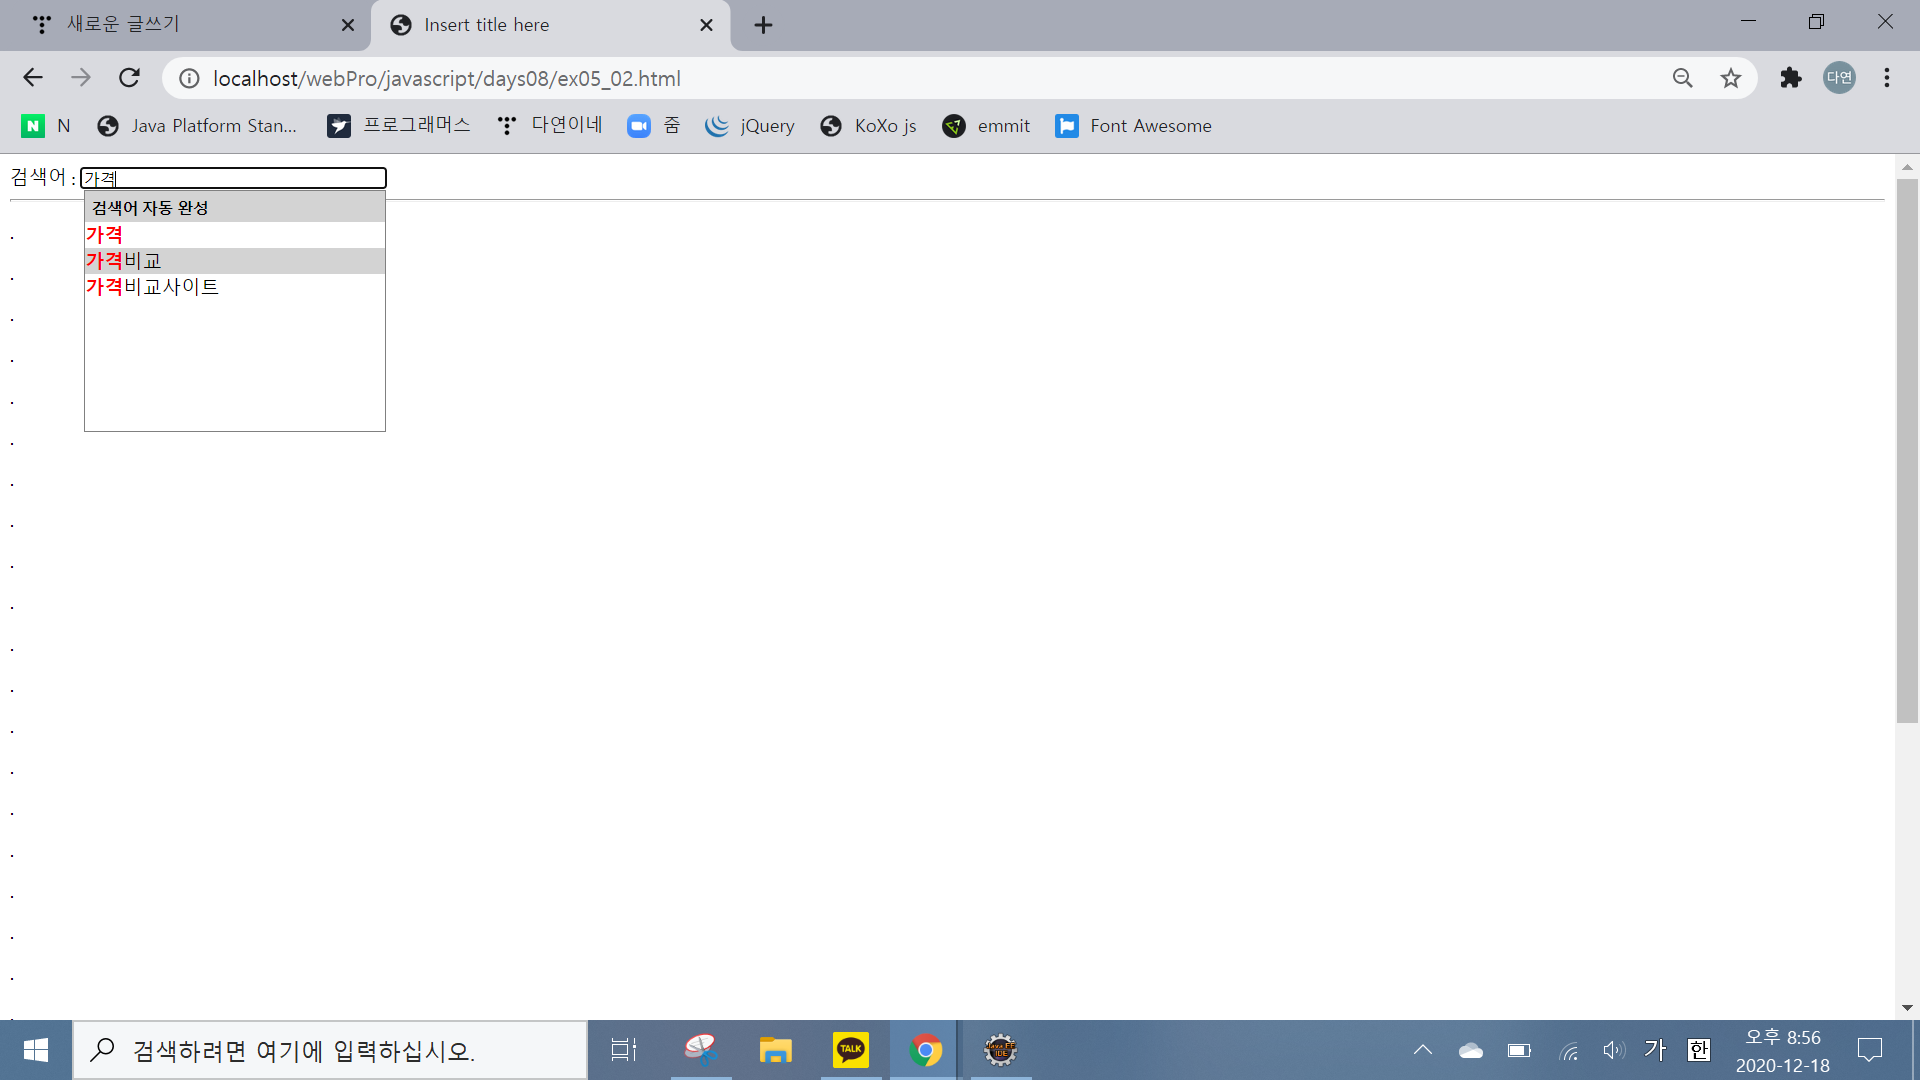Image resolution: width=1920 pixels, height=1080 pixels.
Task: Open a new browser tab
Action: (x=763, y=25)
